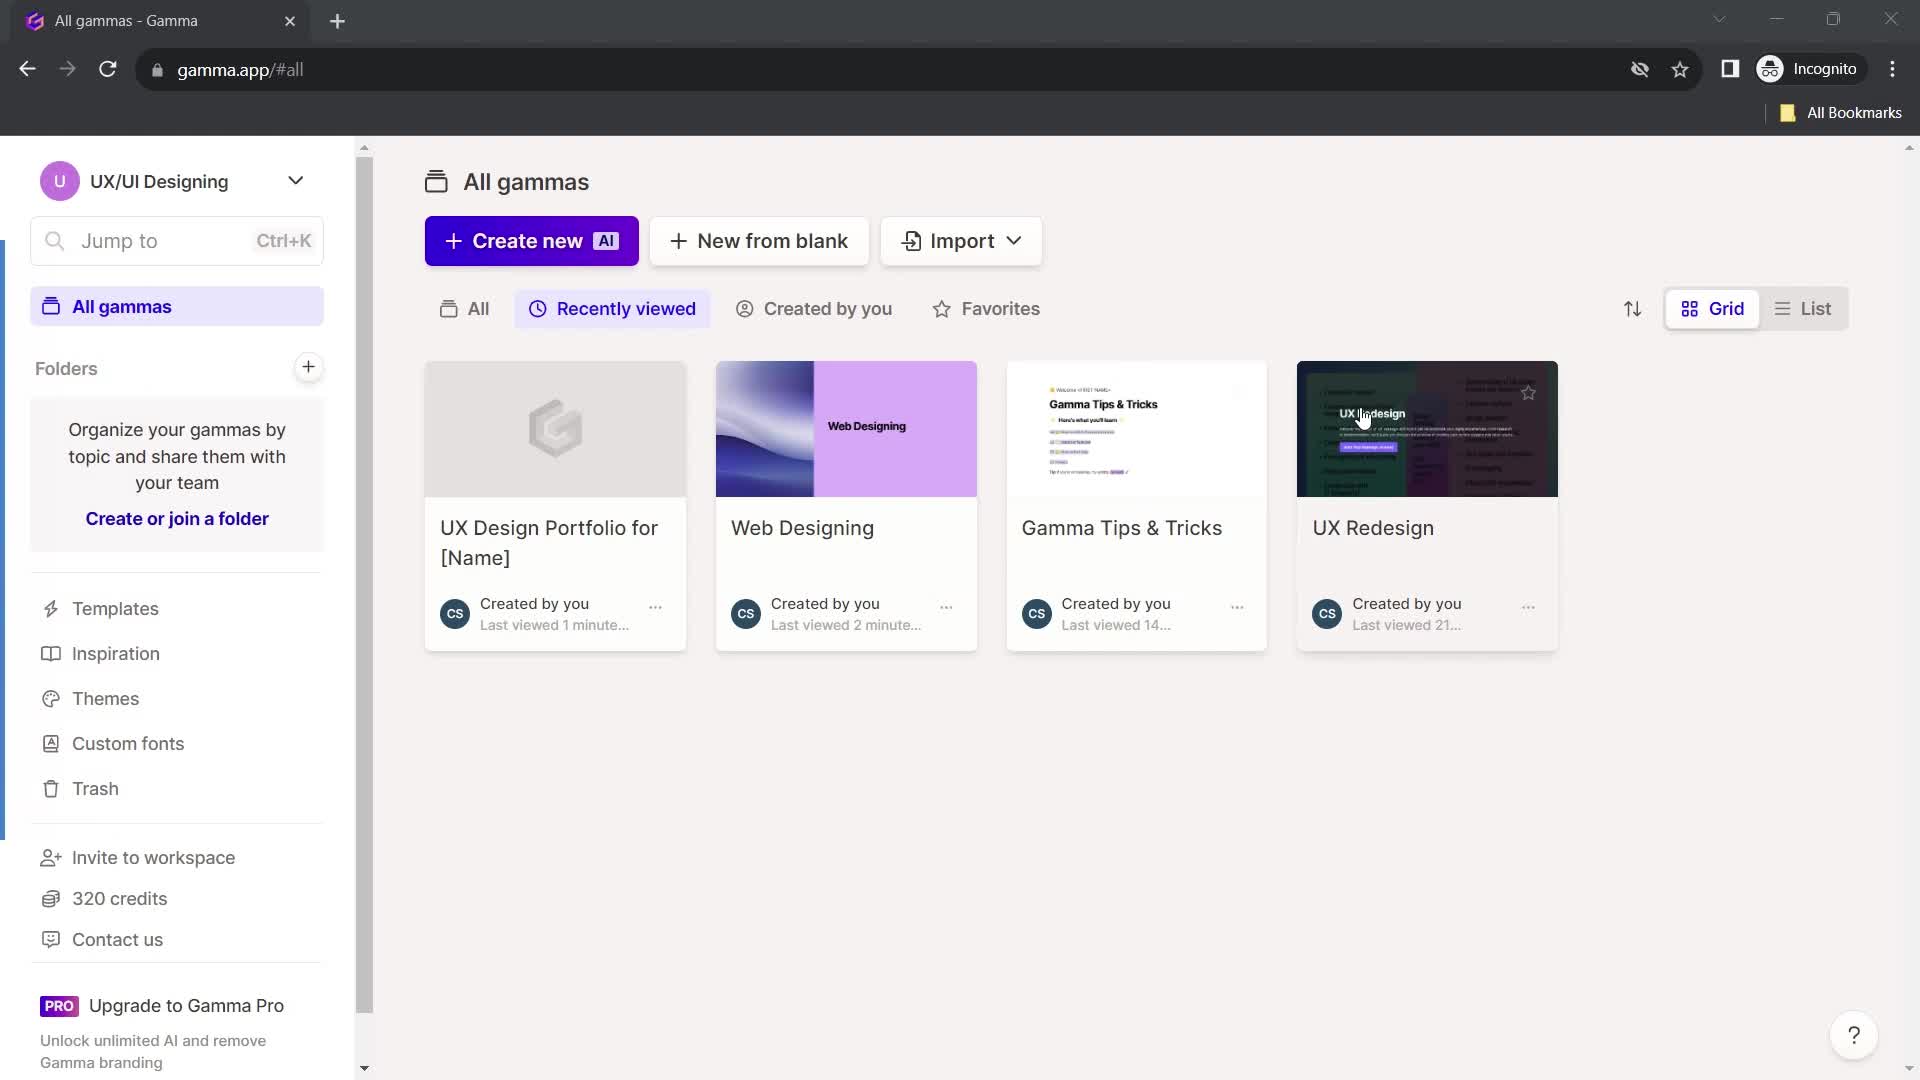This screenshot has height=1080, width=1920.
Task: Toggle the Favorites filter tab
Action: tap(986, 307)
